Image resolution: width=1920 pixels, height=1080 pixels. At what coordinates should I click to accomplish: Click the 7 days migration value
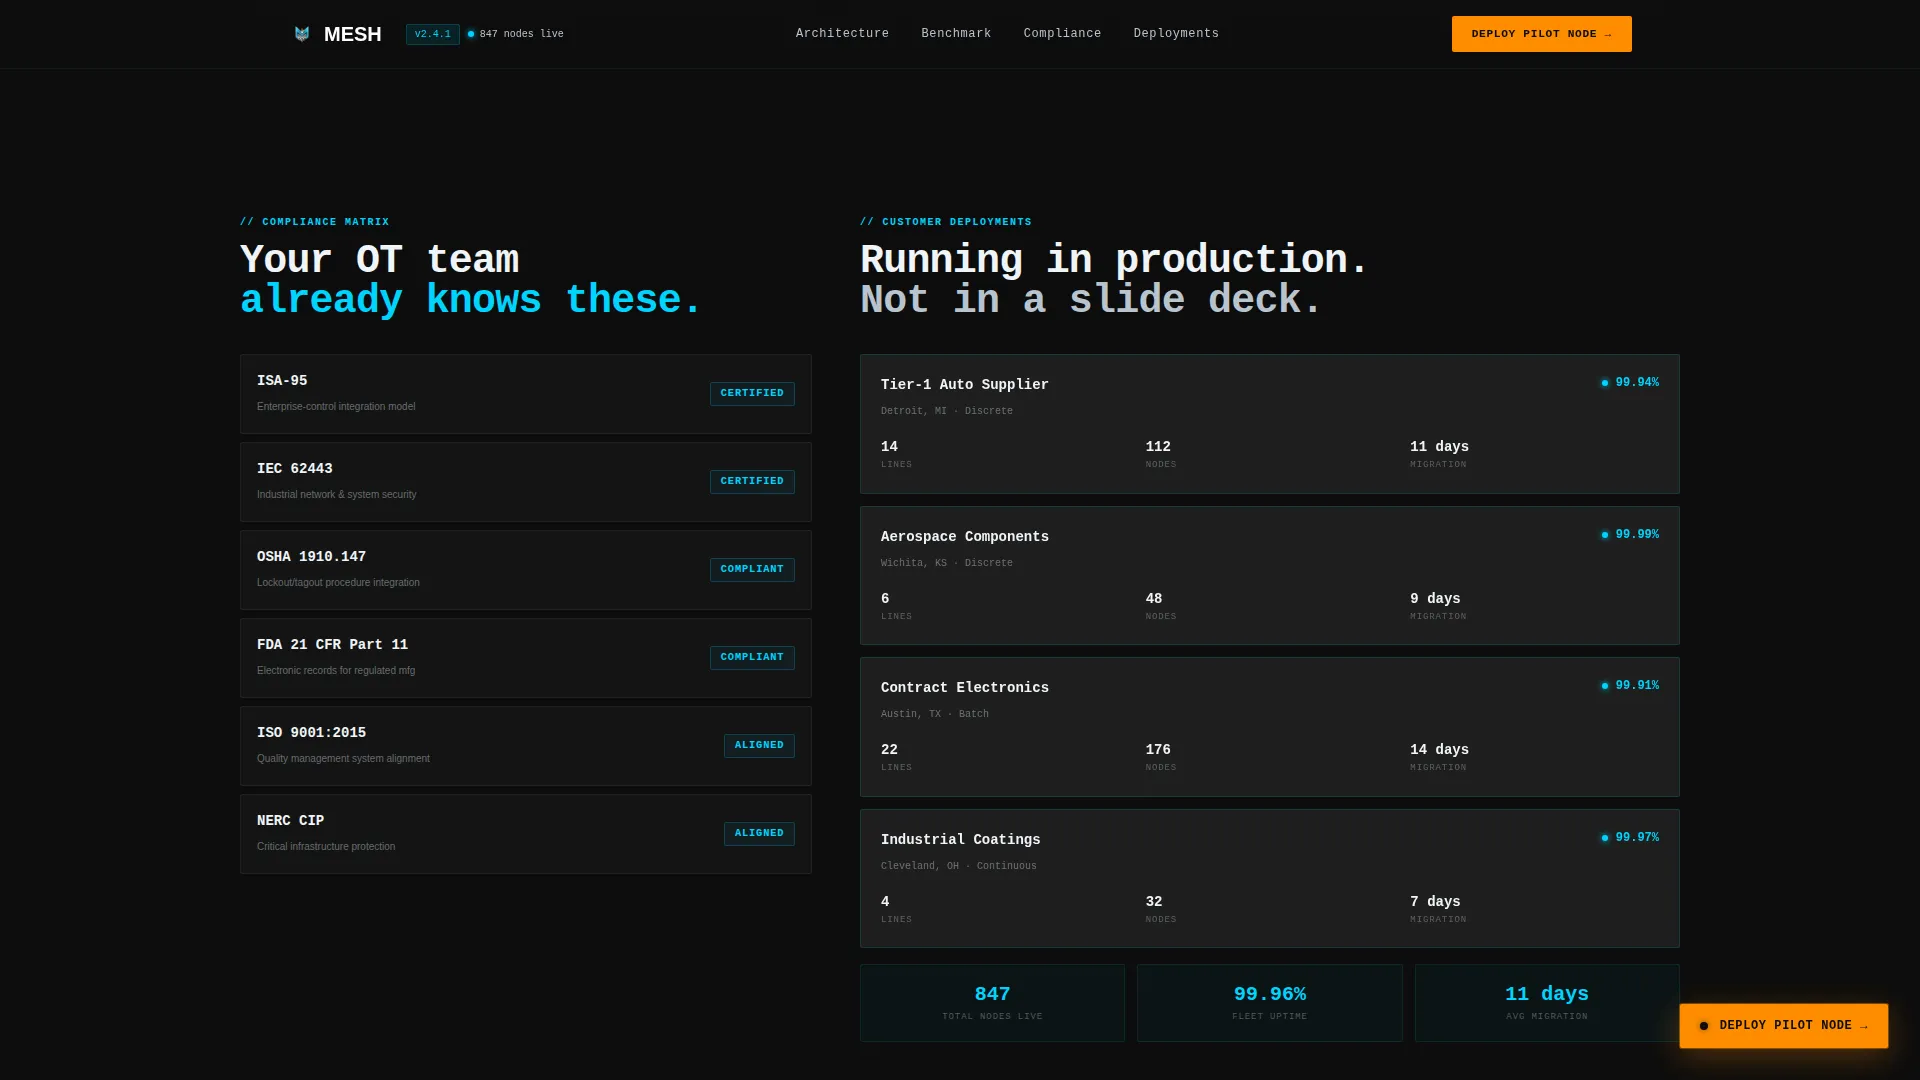[x=1435, y=902]
